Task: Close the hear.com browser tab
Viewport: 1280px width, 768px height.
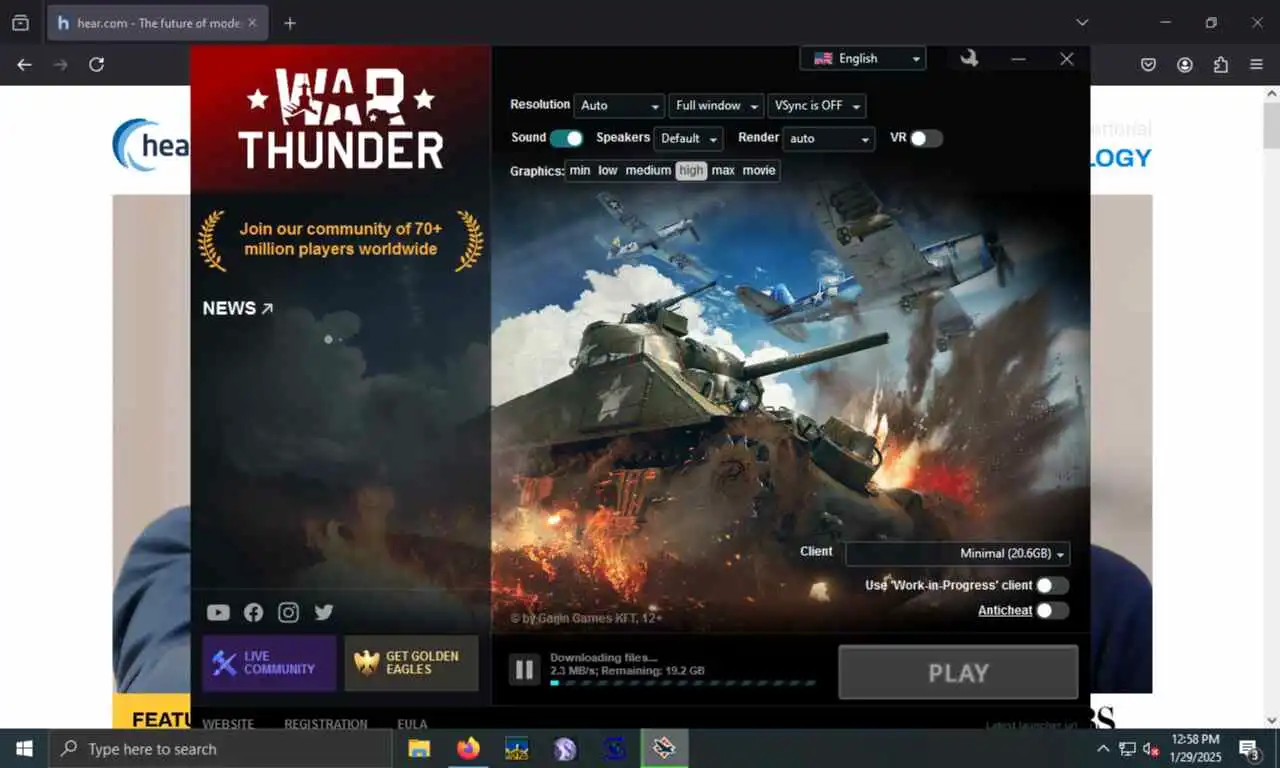Action: pos(252,23)
